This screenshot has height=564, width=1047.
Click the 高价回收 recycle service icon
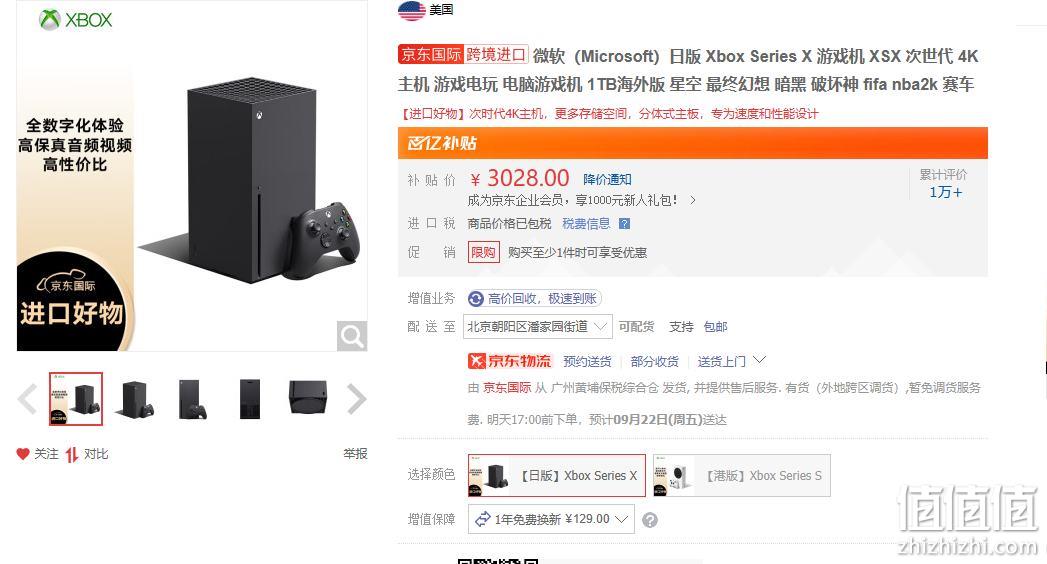476,298
